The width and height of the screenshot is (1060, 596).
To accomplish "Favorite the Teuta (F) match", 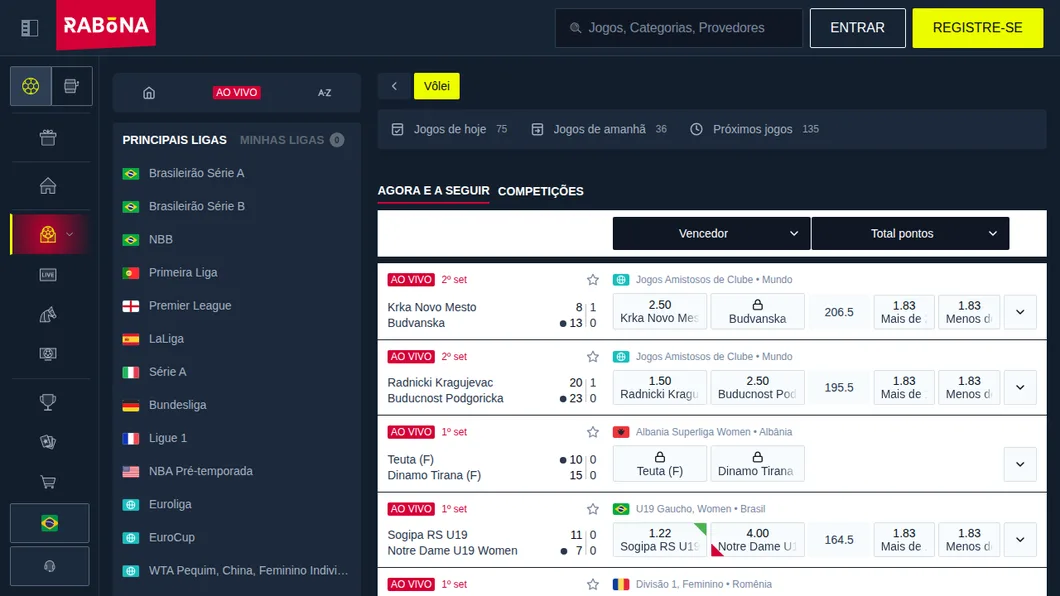I will click(593, 432).
